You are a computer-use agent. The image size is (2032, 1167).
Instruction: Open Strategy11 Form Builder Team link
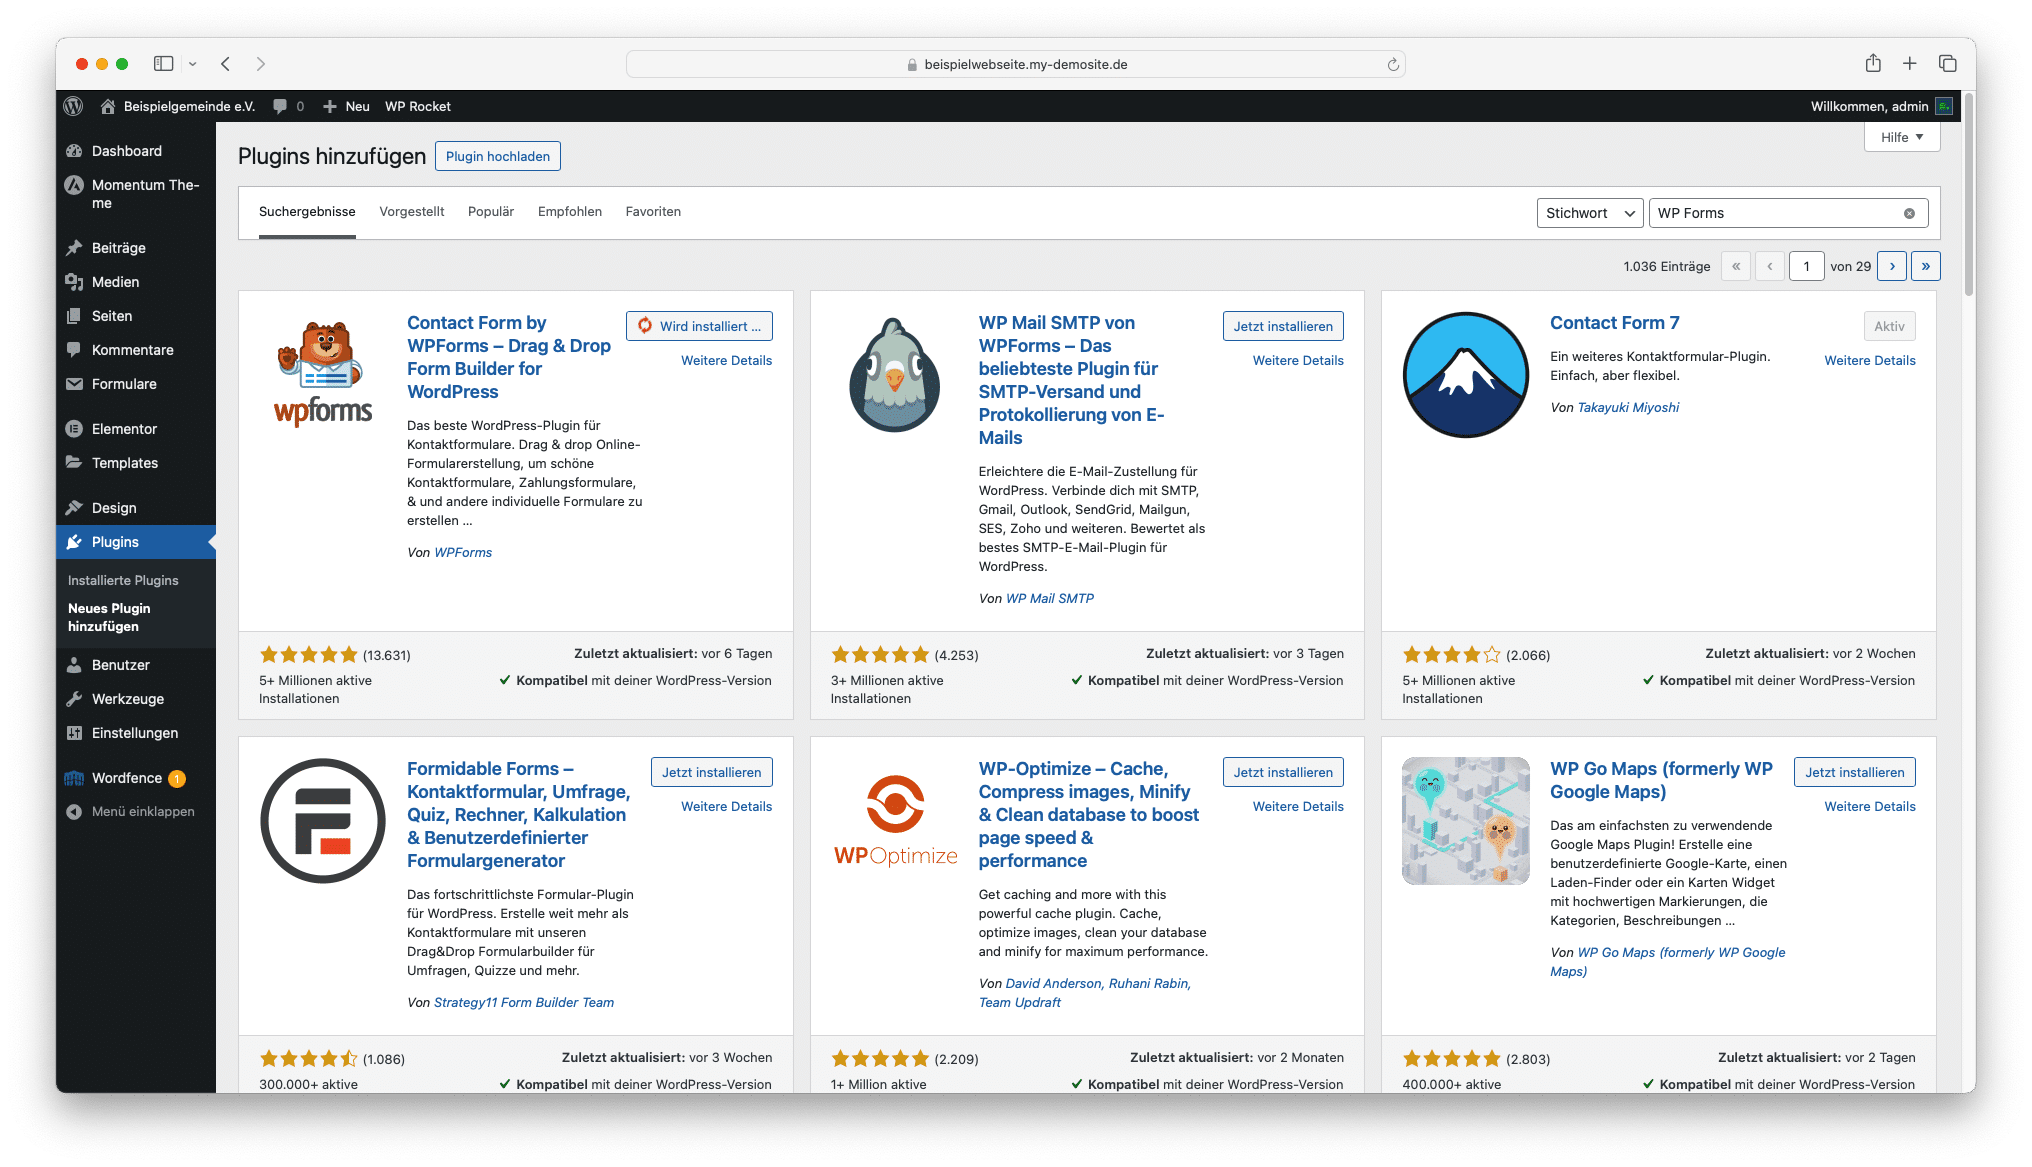524,1002
